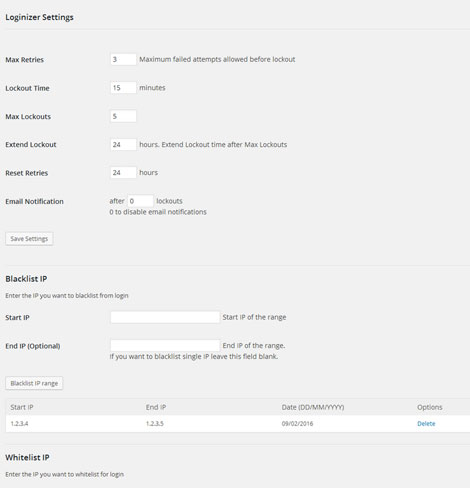
Task: Focus the Reset Retries hours field
Action: click(x=123, y=173)
